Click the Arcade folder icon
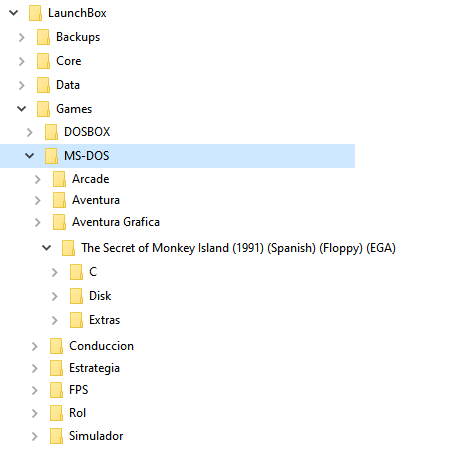Viewport: 463px width, 452px height. tap(59, 179)
